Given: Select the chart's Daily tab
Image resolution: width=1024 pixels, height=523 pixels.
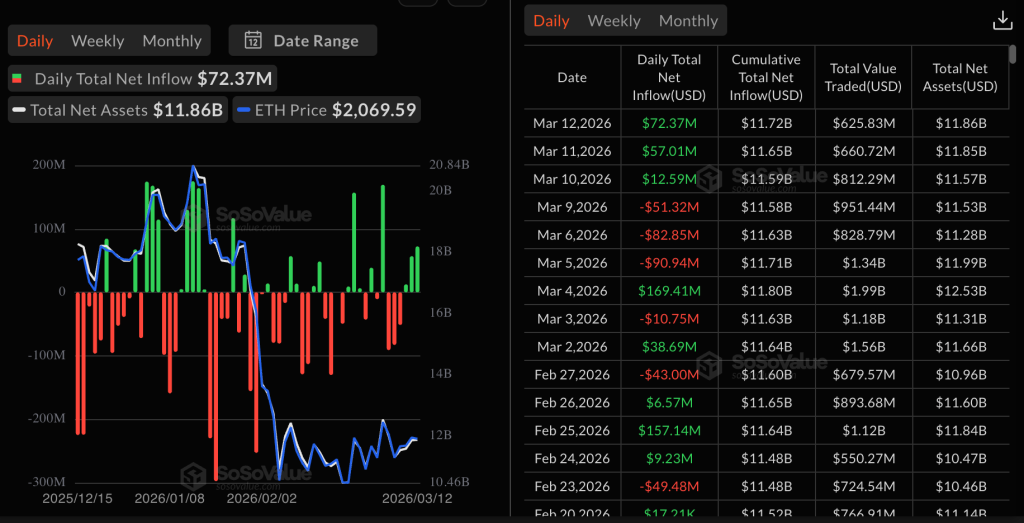Looking at the screenshot, I should [35, 41].
